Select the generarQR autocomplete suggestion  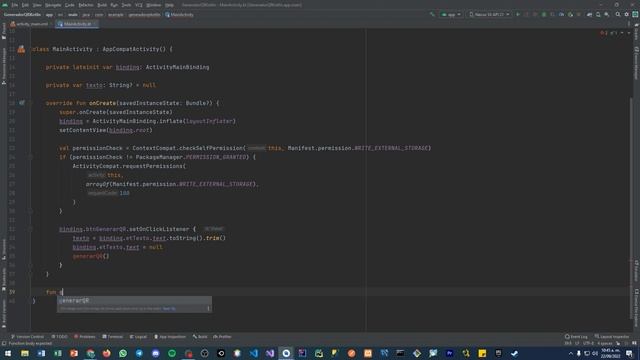pos(134,300)
